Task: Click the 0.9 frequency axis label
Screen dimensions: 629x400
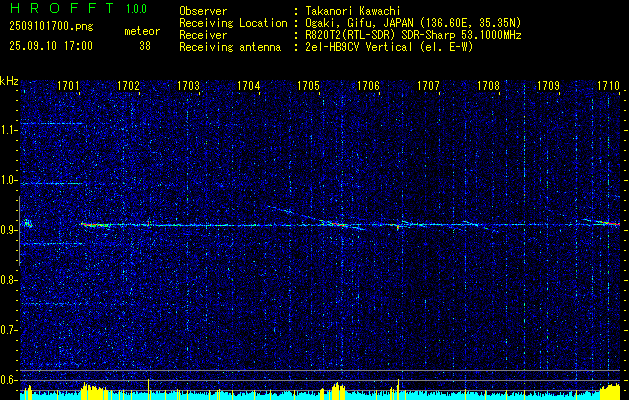Action: 8,230
